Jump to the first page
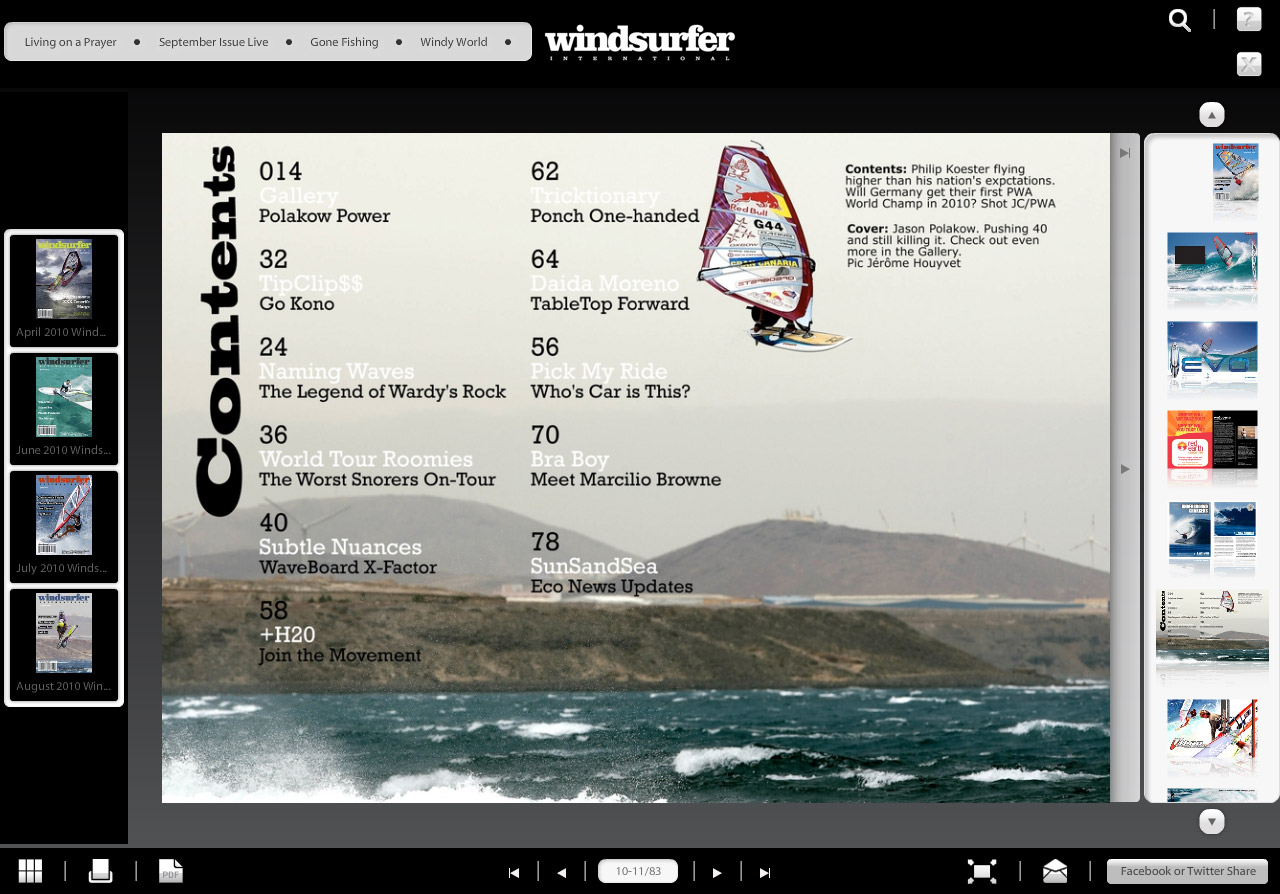Viewport: 1280px width, 894px height. [514, 872]
